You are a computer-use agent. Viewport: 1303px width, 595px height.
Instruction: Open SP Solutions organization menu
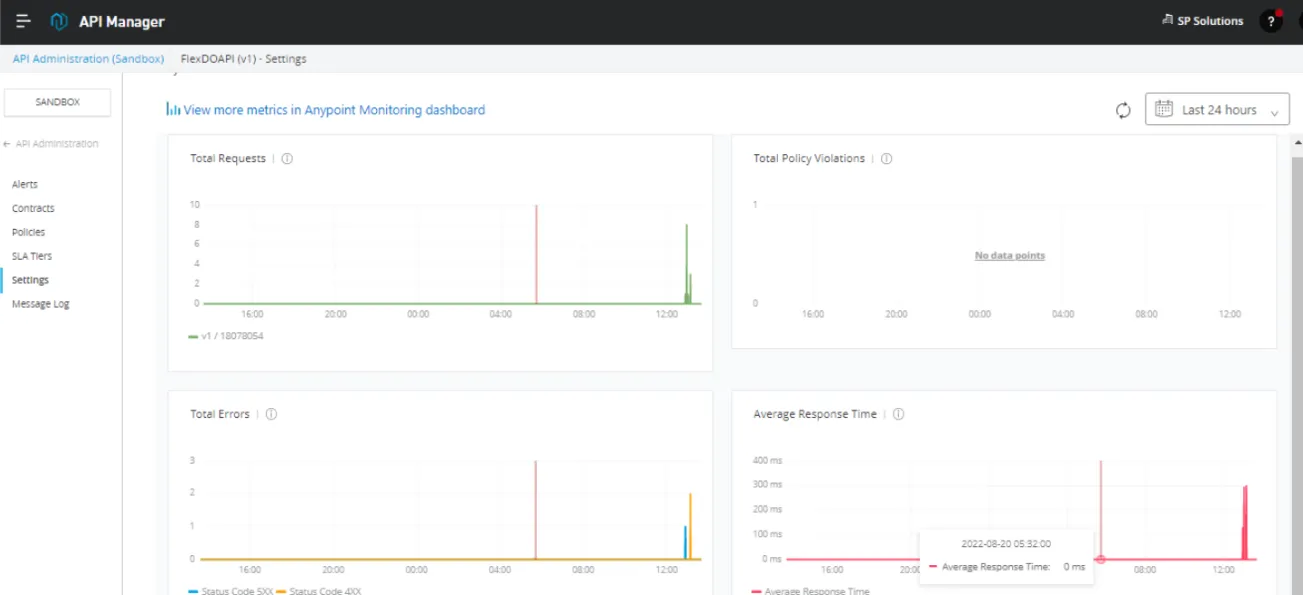click(x=1203, y=20)
